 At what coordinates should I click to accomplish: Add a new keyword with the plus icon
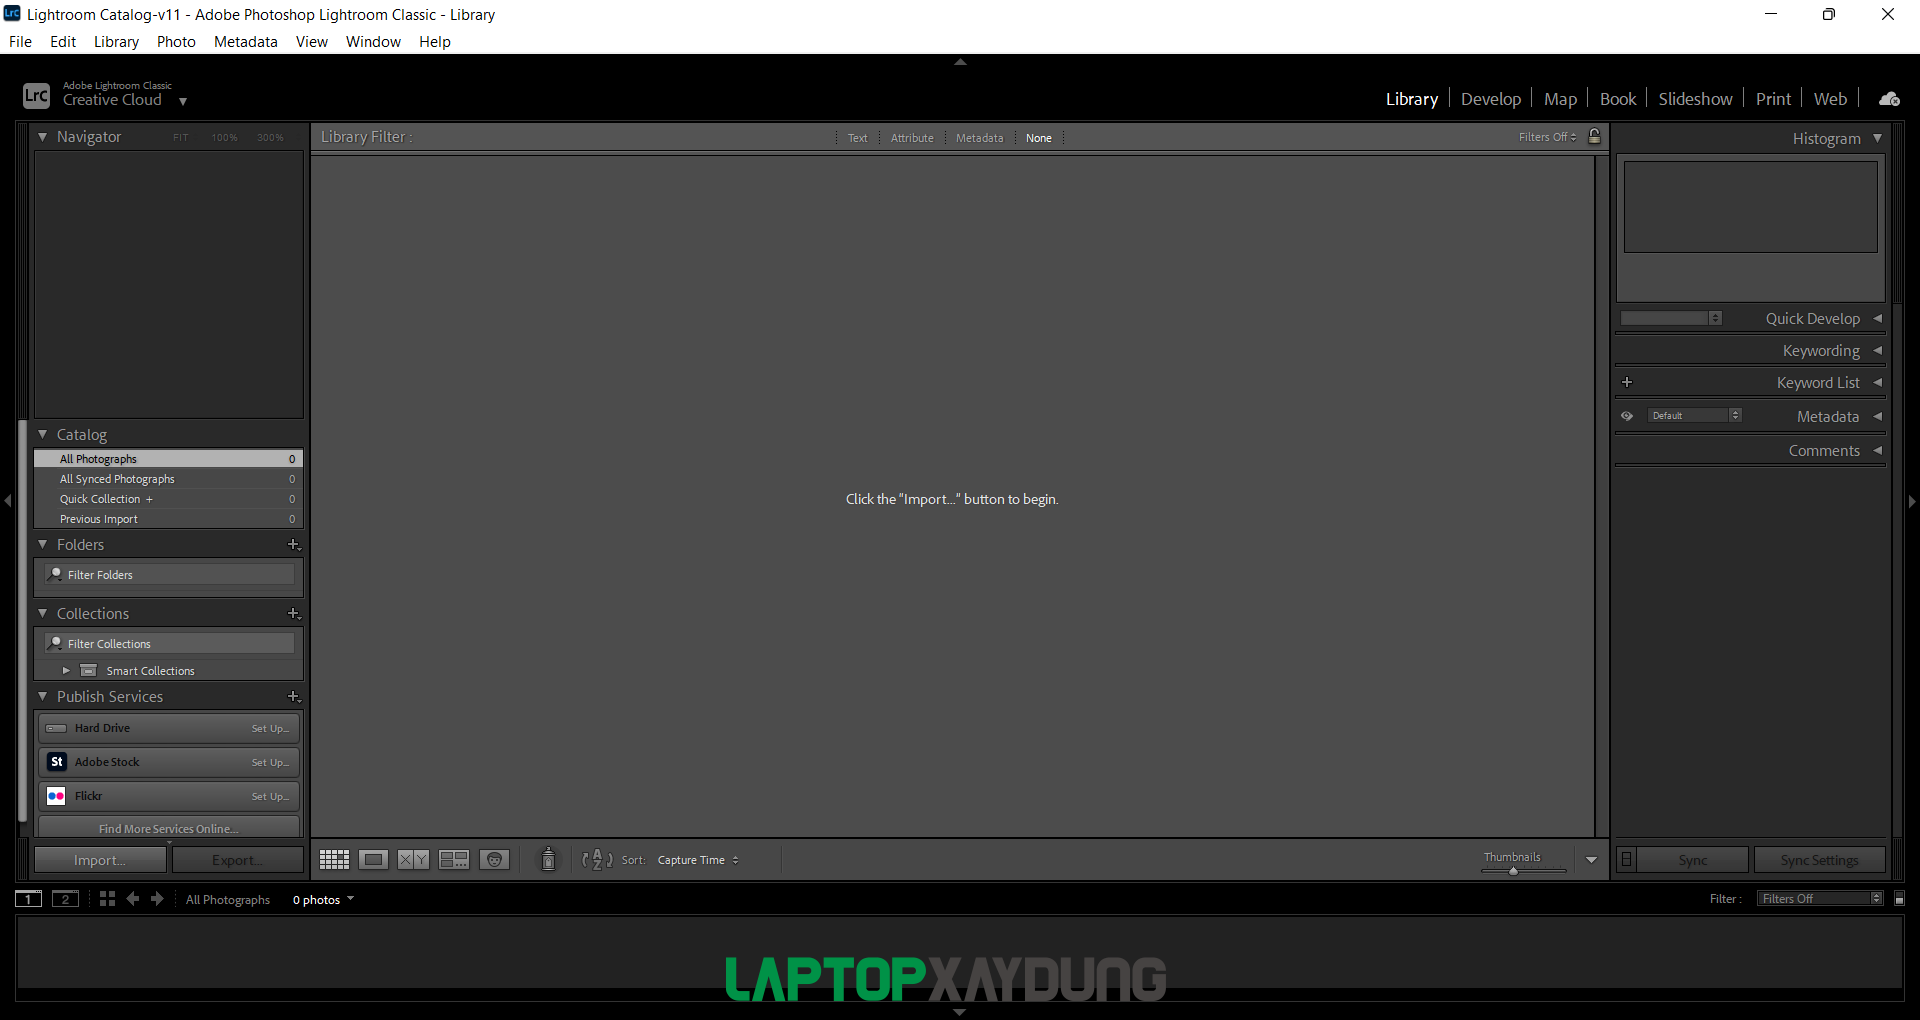pos(1627,381)
